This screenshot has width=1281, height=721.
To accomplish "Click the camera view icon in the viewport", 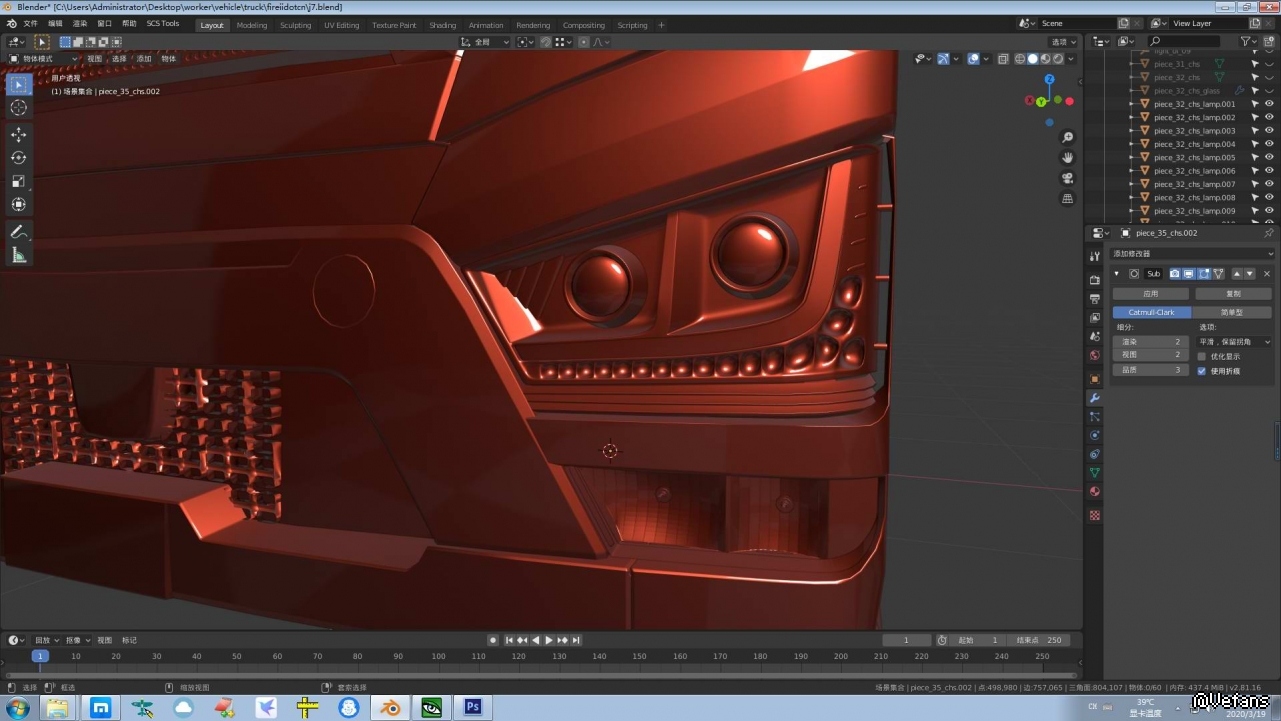I will [x=1068, y=178].
